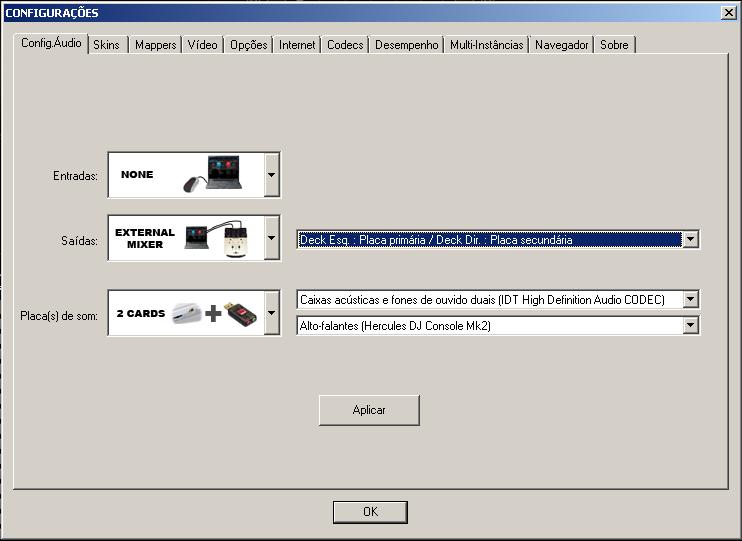Open the Navegador tab
Viewport: 742px width, 541px height.
(561, 45)
